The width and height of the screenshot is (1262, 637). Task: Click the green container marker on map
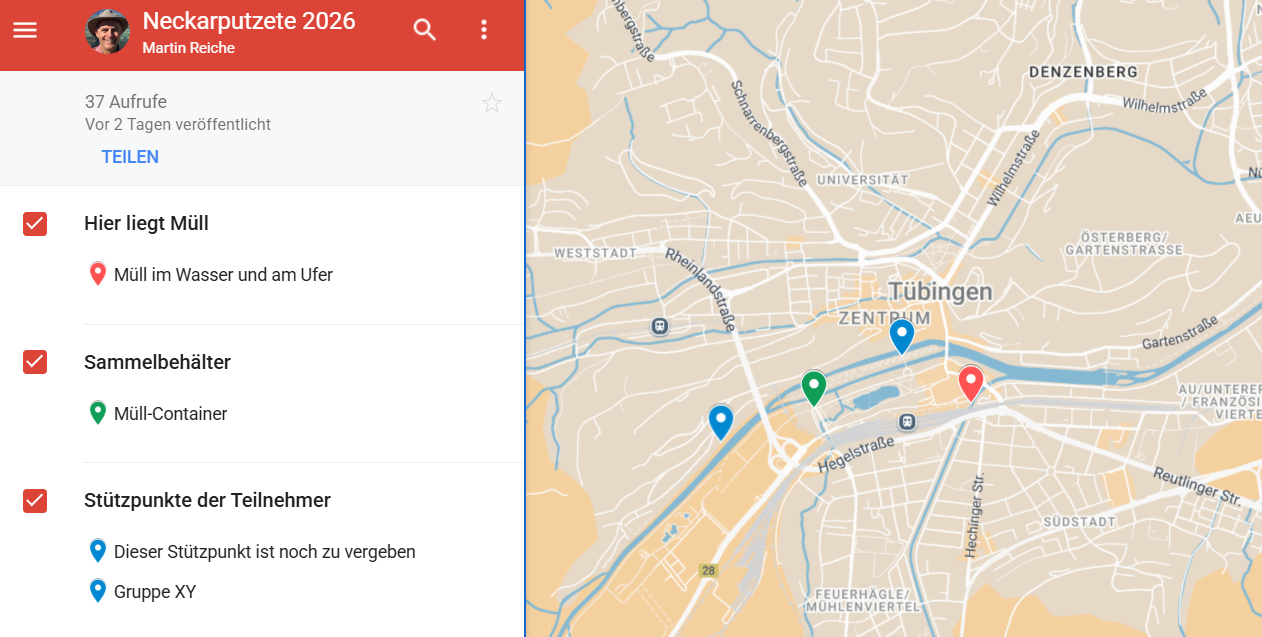[814, 386]
